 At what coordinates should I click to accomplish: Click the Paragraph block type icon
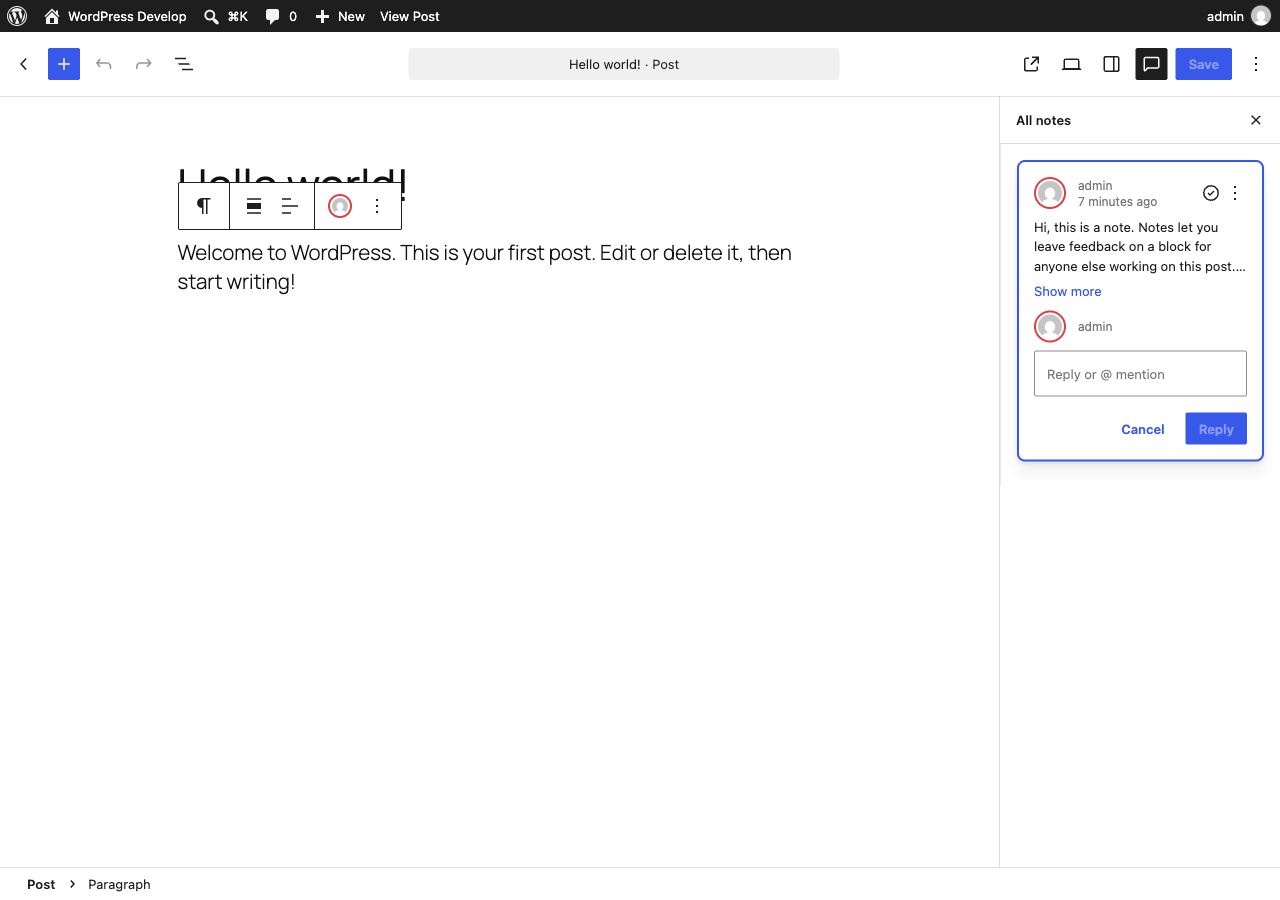pos(204,206)
